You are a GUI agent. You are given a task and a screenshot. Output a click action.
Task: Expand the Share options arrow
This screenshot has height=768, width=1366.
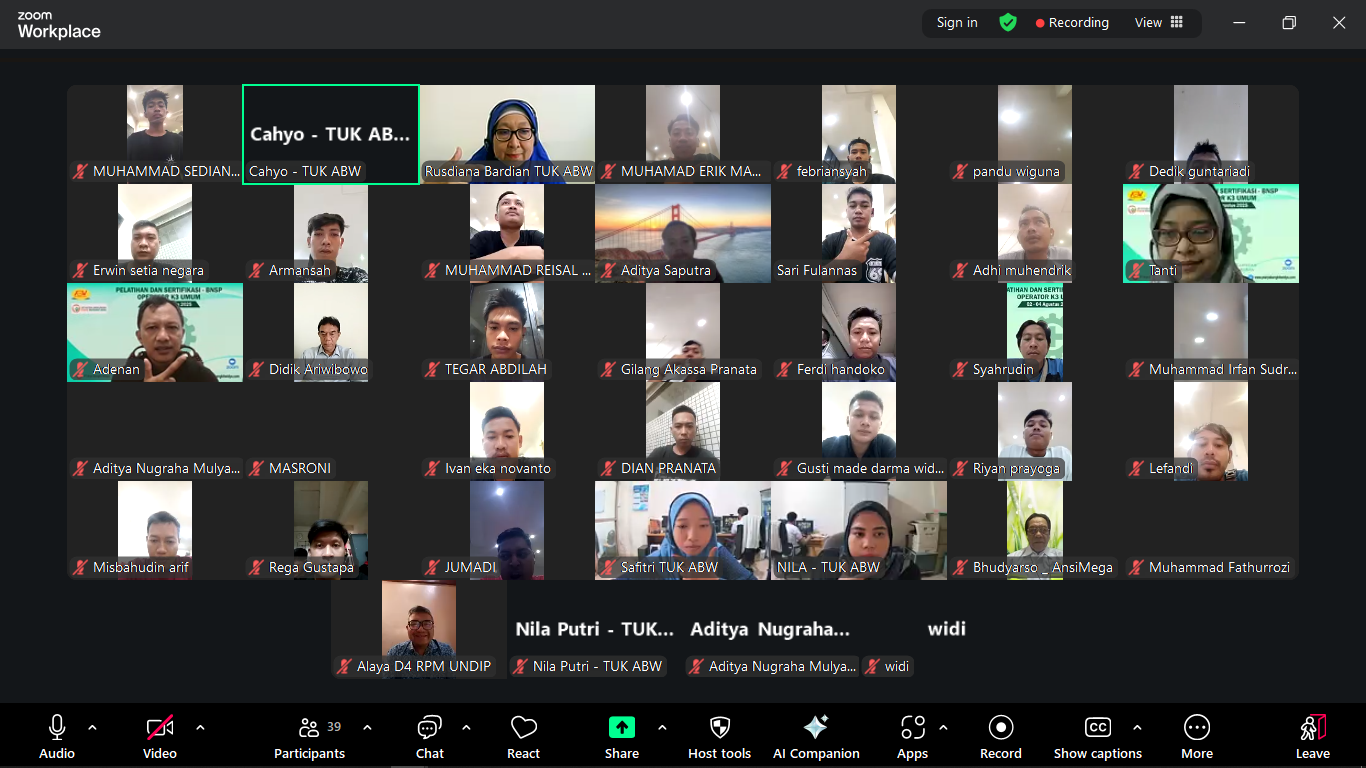(x=662, y=727)
